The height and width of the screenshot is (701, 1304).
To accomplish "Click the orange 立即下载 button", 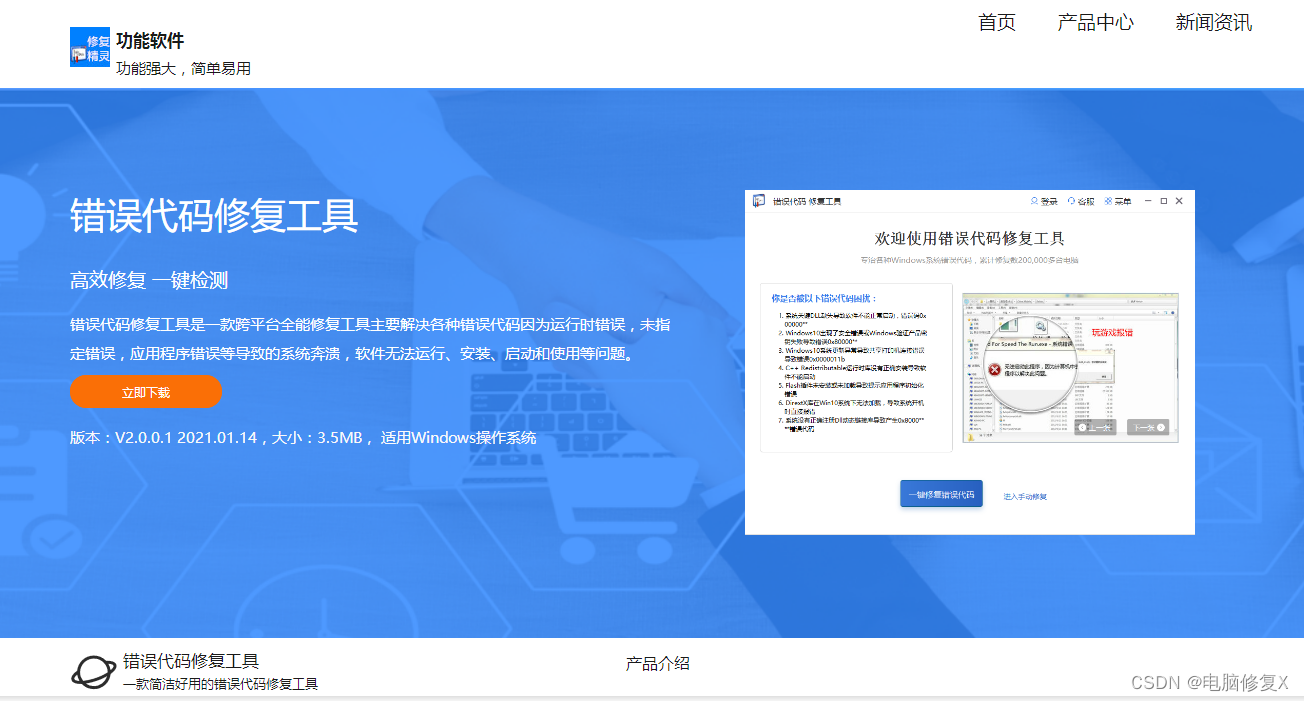I will click(146, 392).
